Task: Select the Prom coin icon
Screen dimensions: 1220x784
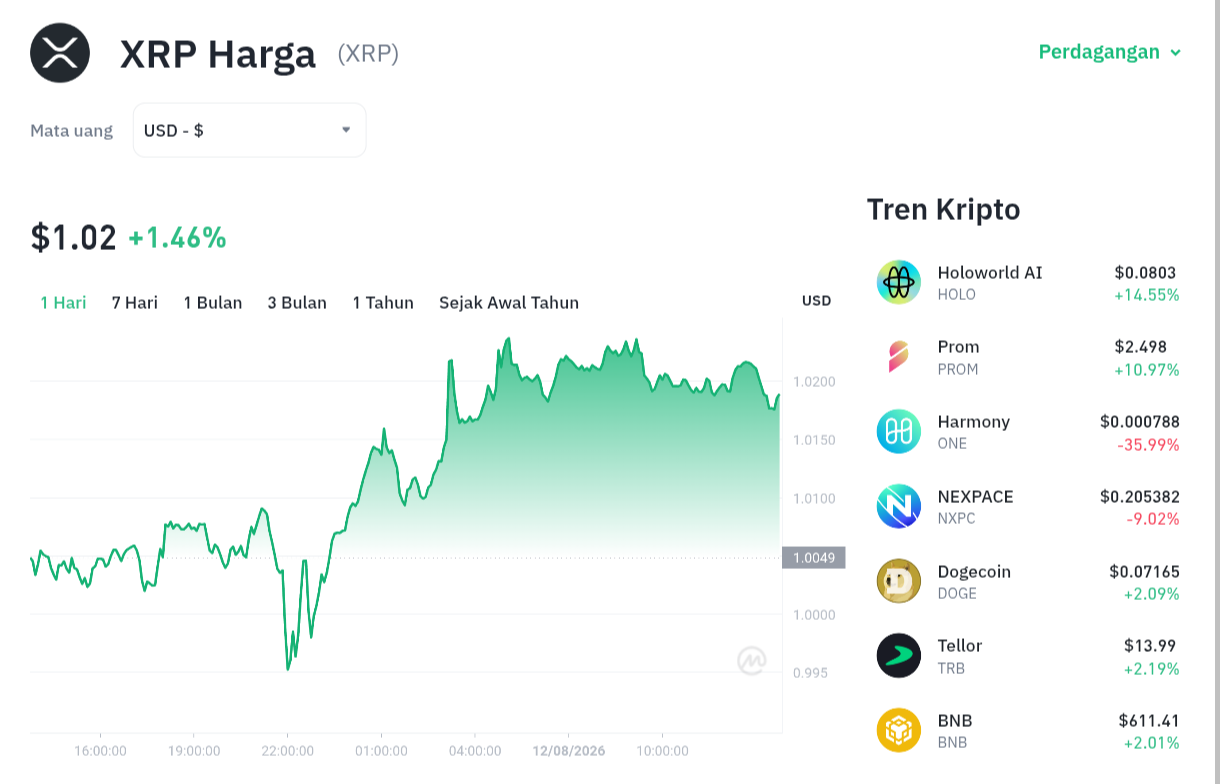Action: [899, 357]
